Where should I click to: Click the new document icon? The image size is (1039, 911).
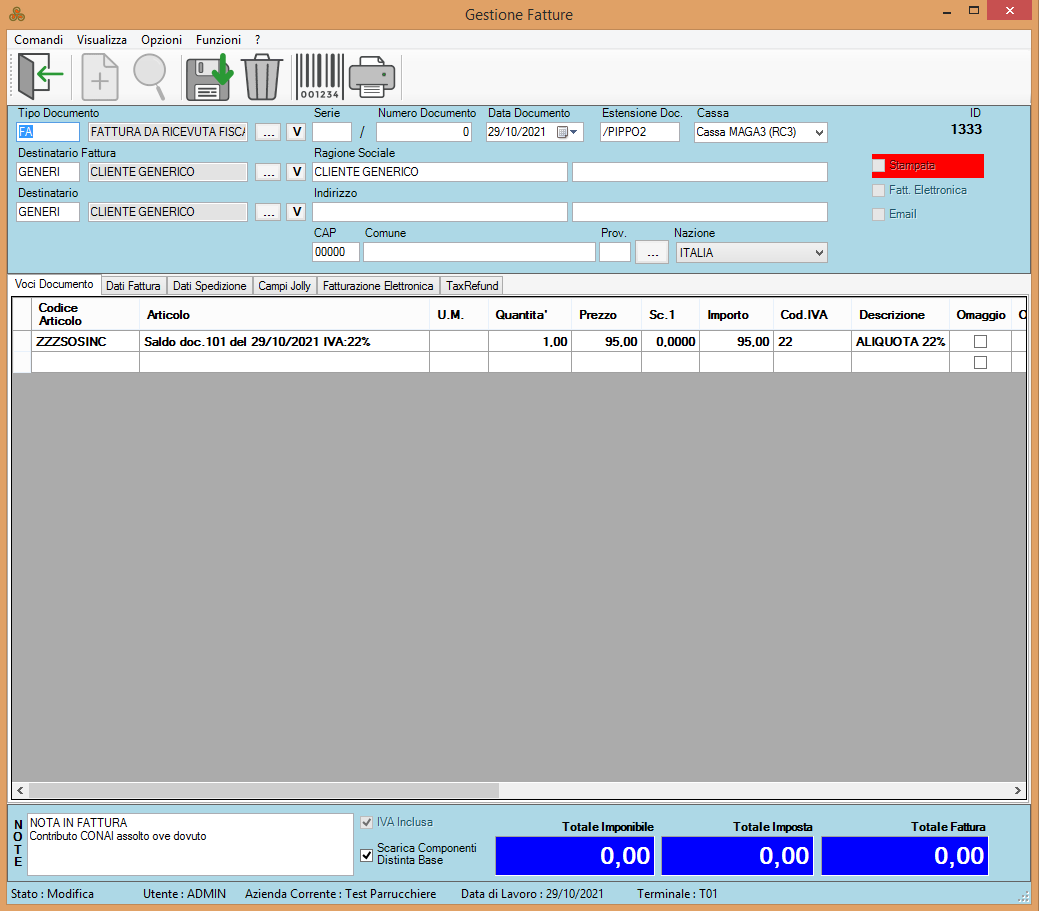100,76
